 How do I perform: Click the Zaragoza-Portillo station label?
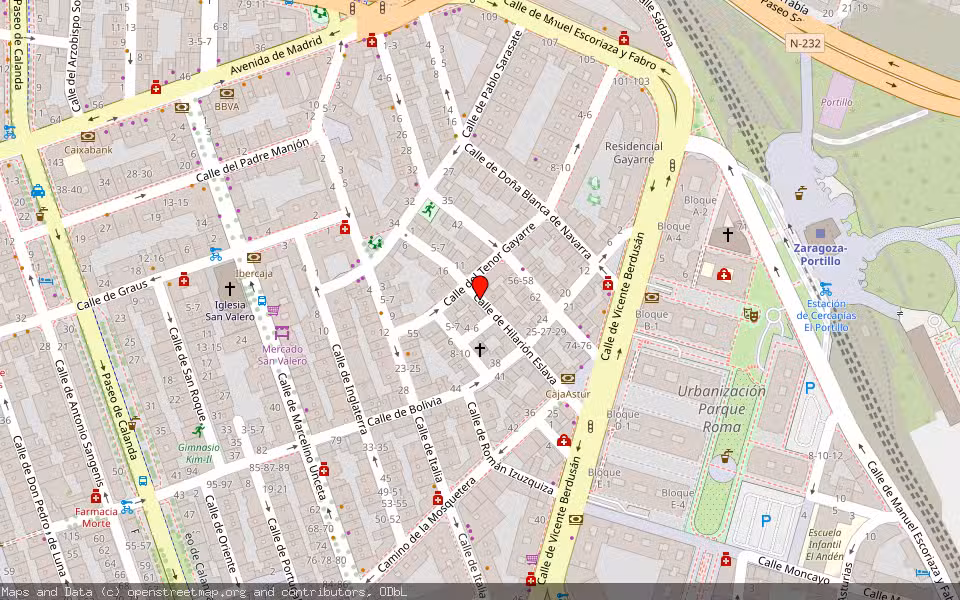(820, 255)
